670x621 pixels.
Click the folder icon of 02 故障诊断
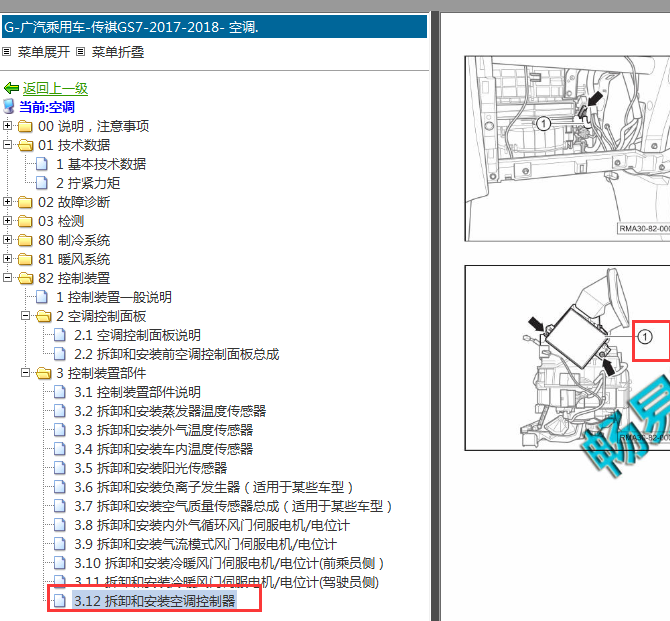click(25, 202)
